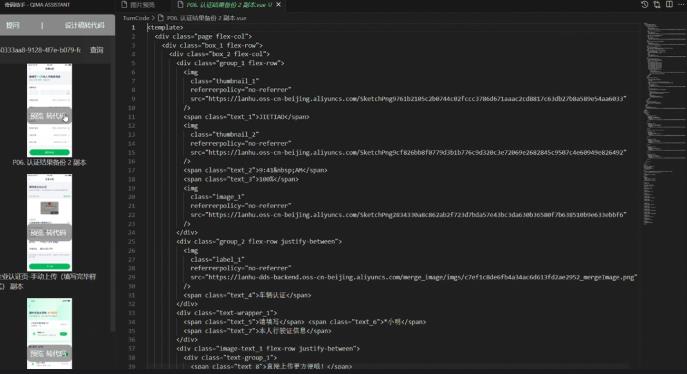
Task: Close the P06 .vue editor tab
Action: click(x=279, y=4)
